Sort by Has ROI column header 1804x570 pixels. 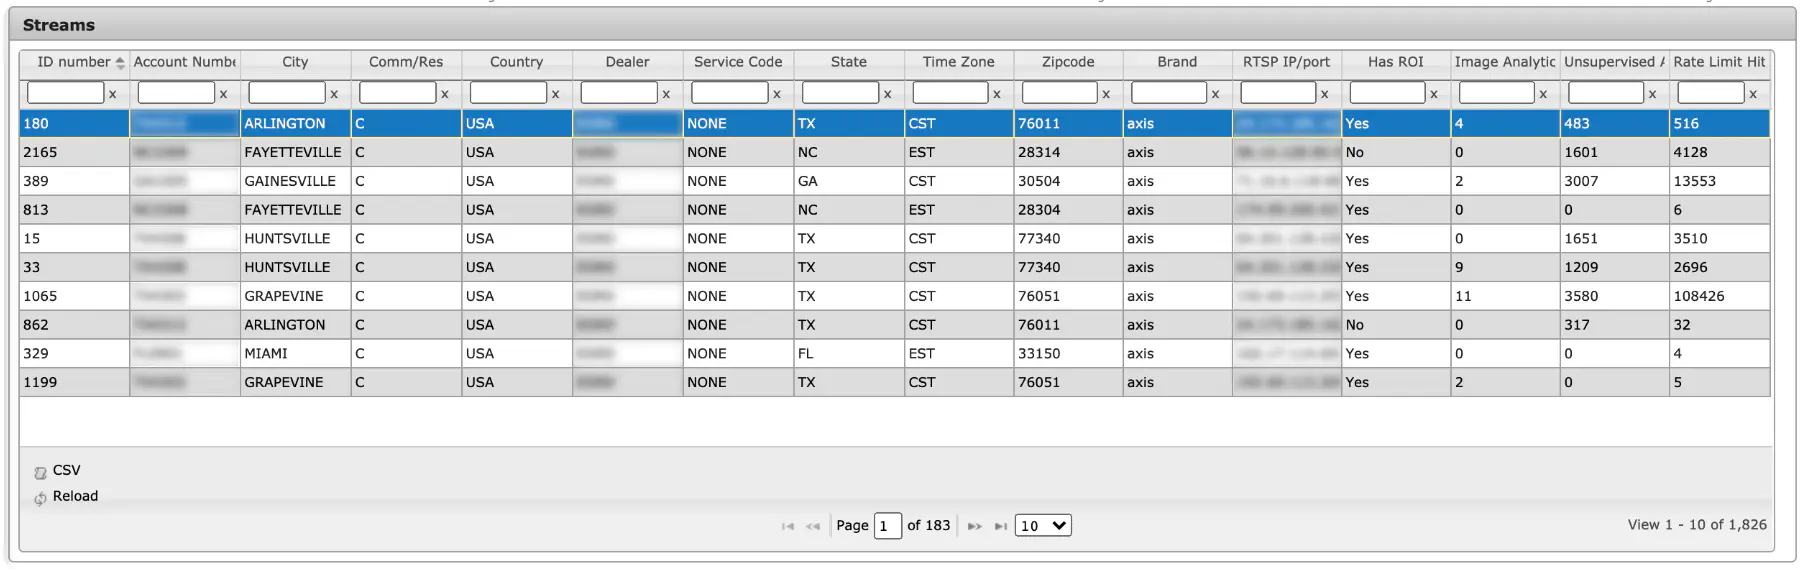tap(1396, 62)
